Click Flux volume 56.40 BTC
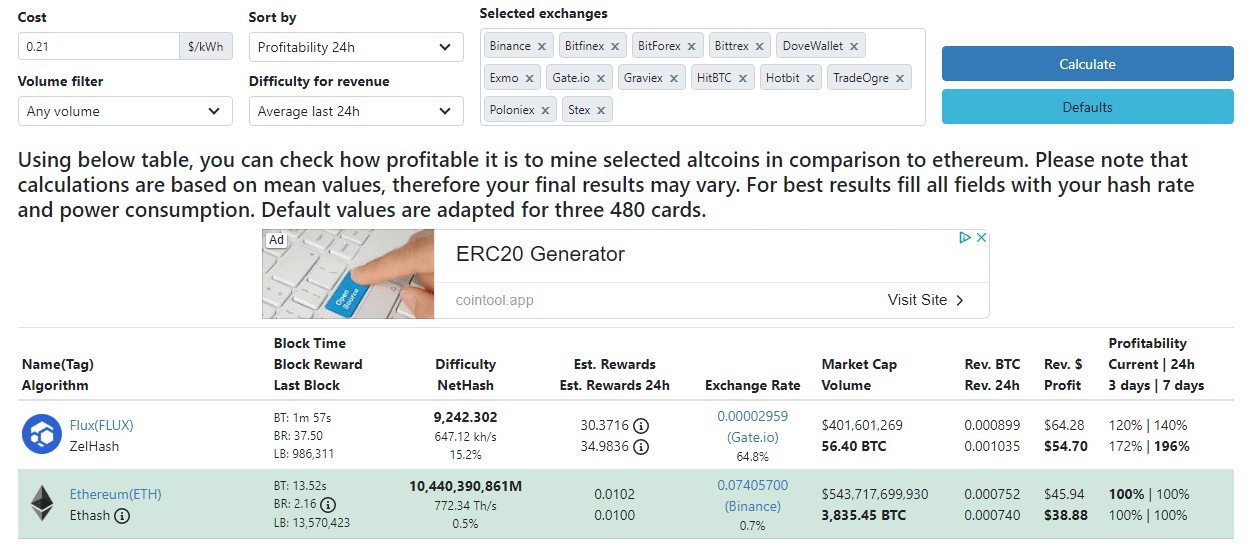This screenshot has width=1260, height=549. click(x=853, y=446)
